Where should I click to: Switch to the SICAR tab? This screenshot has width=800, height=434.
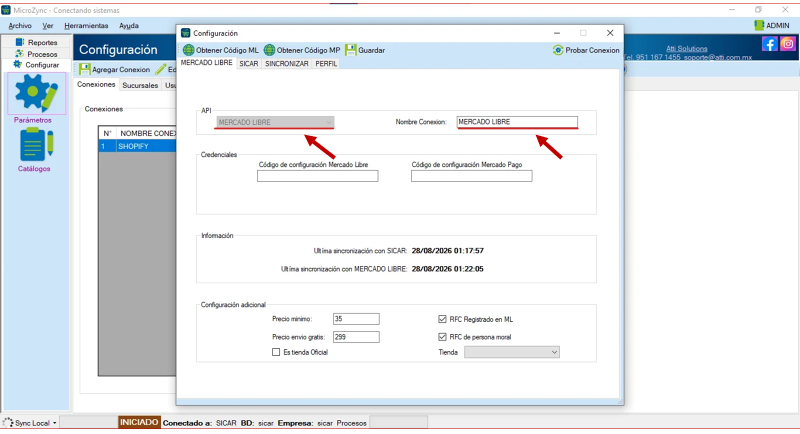coord(248,64)
